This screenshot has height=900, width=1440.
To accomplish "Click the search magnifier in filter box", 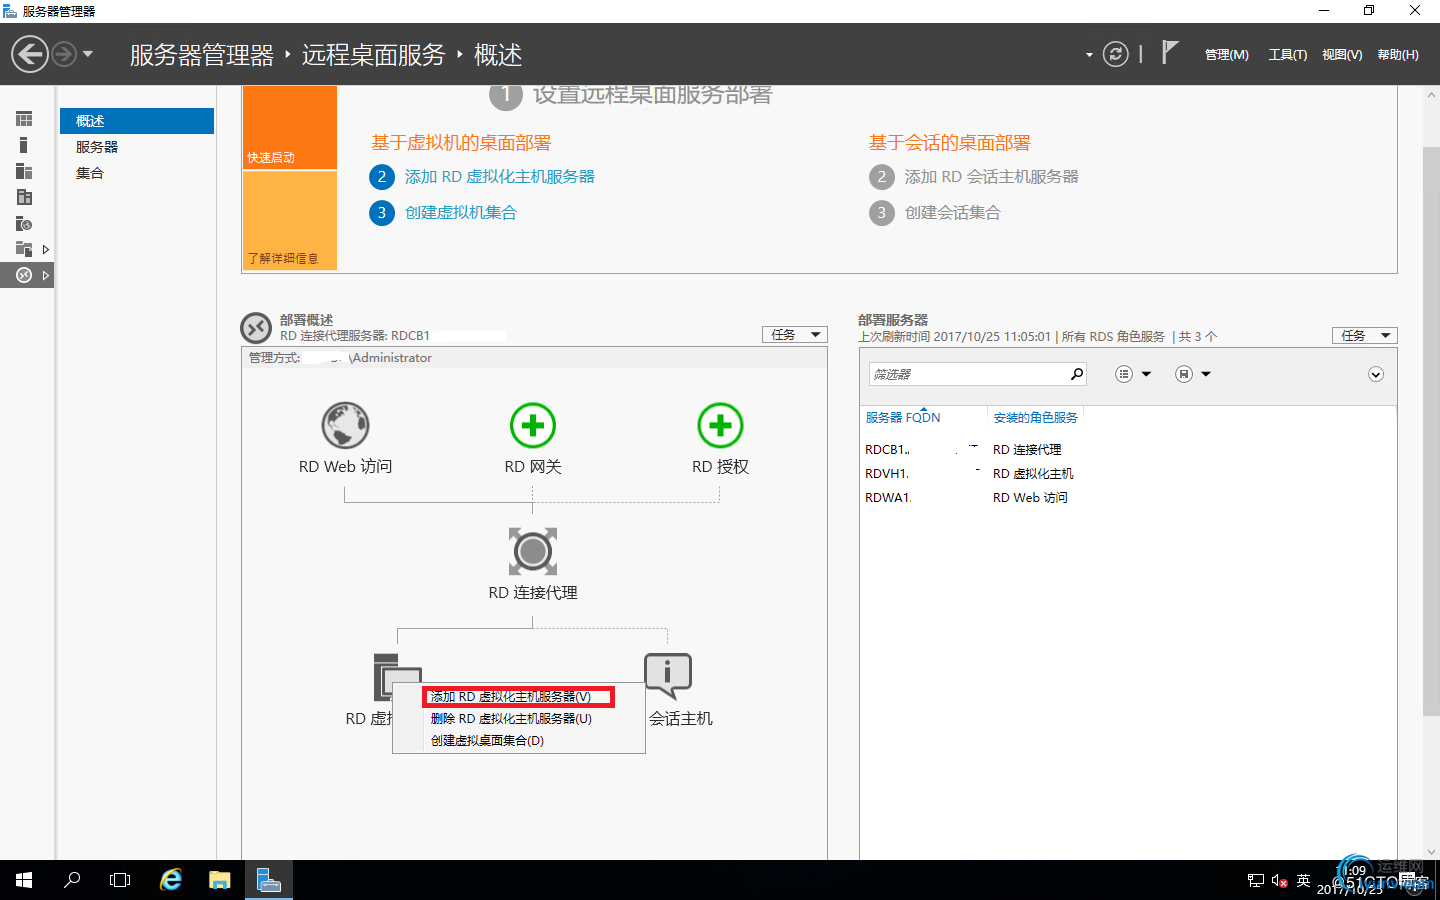I will (1077, 374).
